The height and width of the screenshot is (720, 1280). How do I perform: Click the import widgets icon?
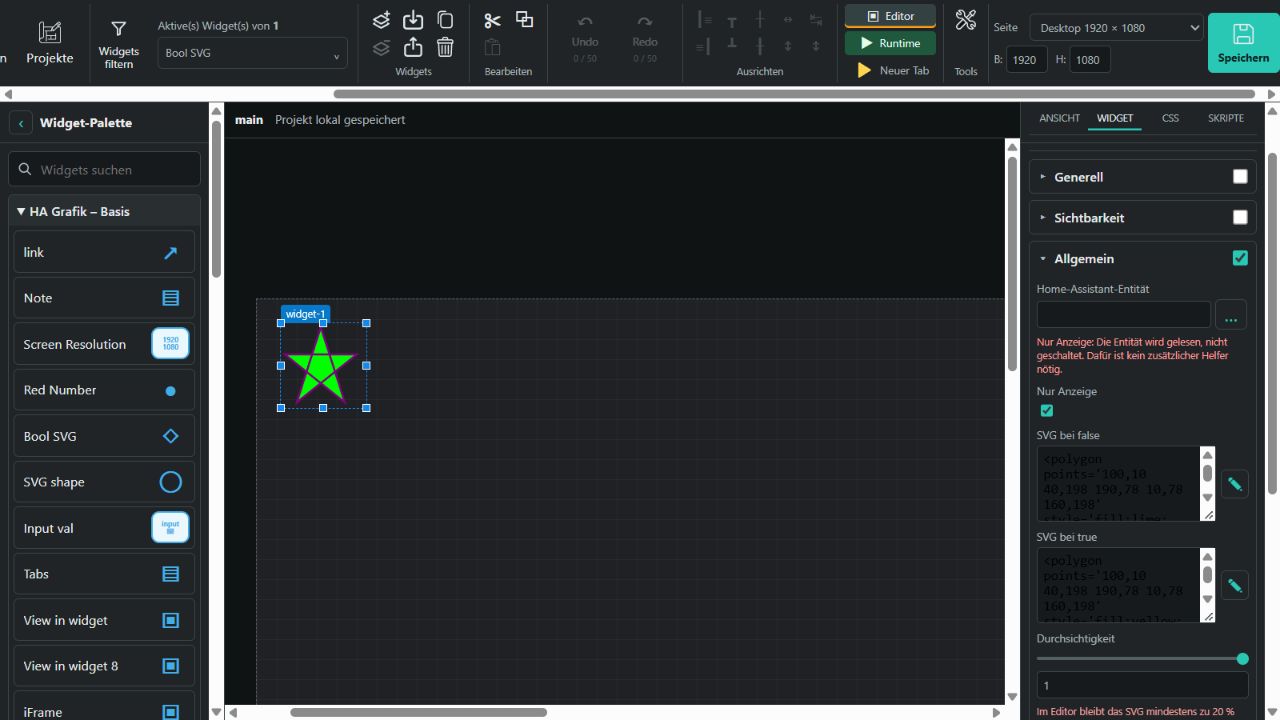pyautogui.click(x=413, y=20)
